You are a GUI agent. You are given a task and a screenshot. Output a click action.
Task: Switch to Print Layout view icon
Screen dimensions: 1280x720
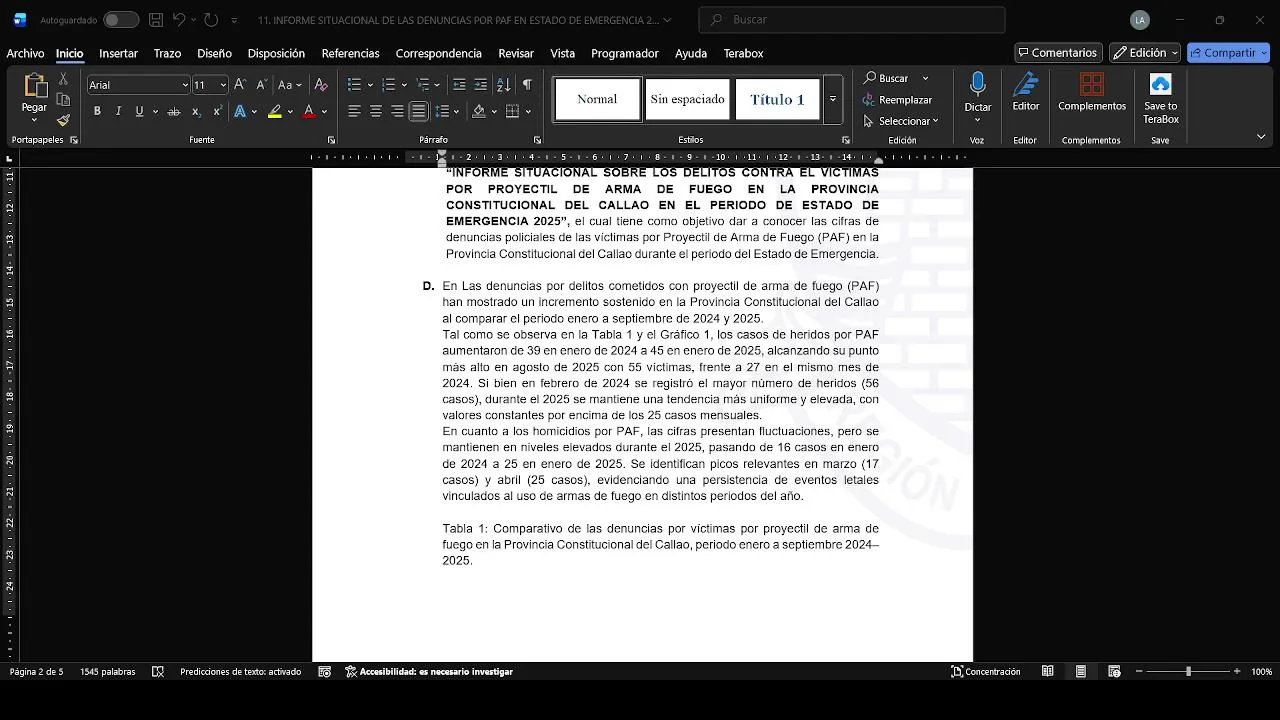point(1081,672)
